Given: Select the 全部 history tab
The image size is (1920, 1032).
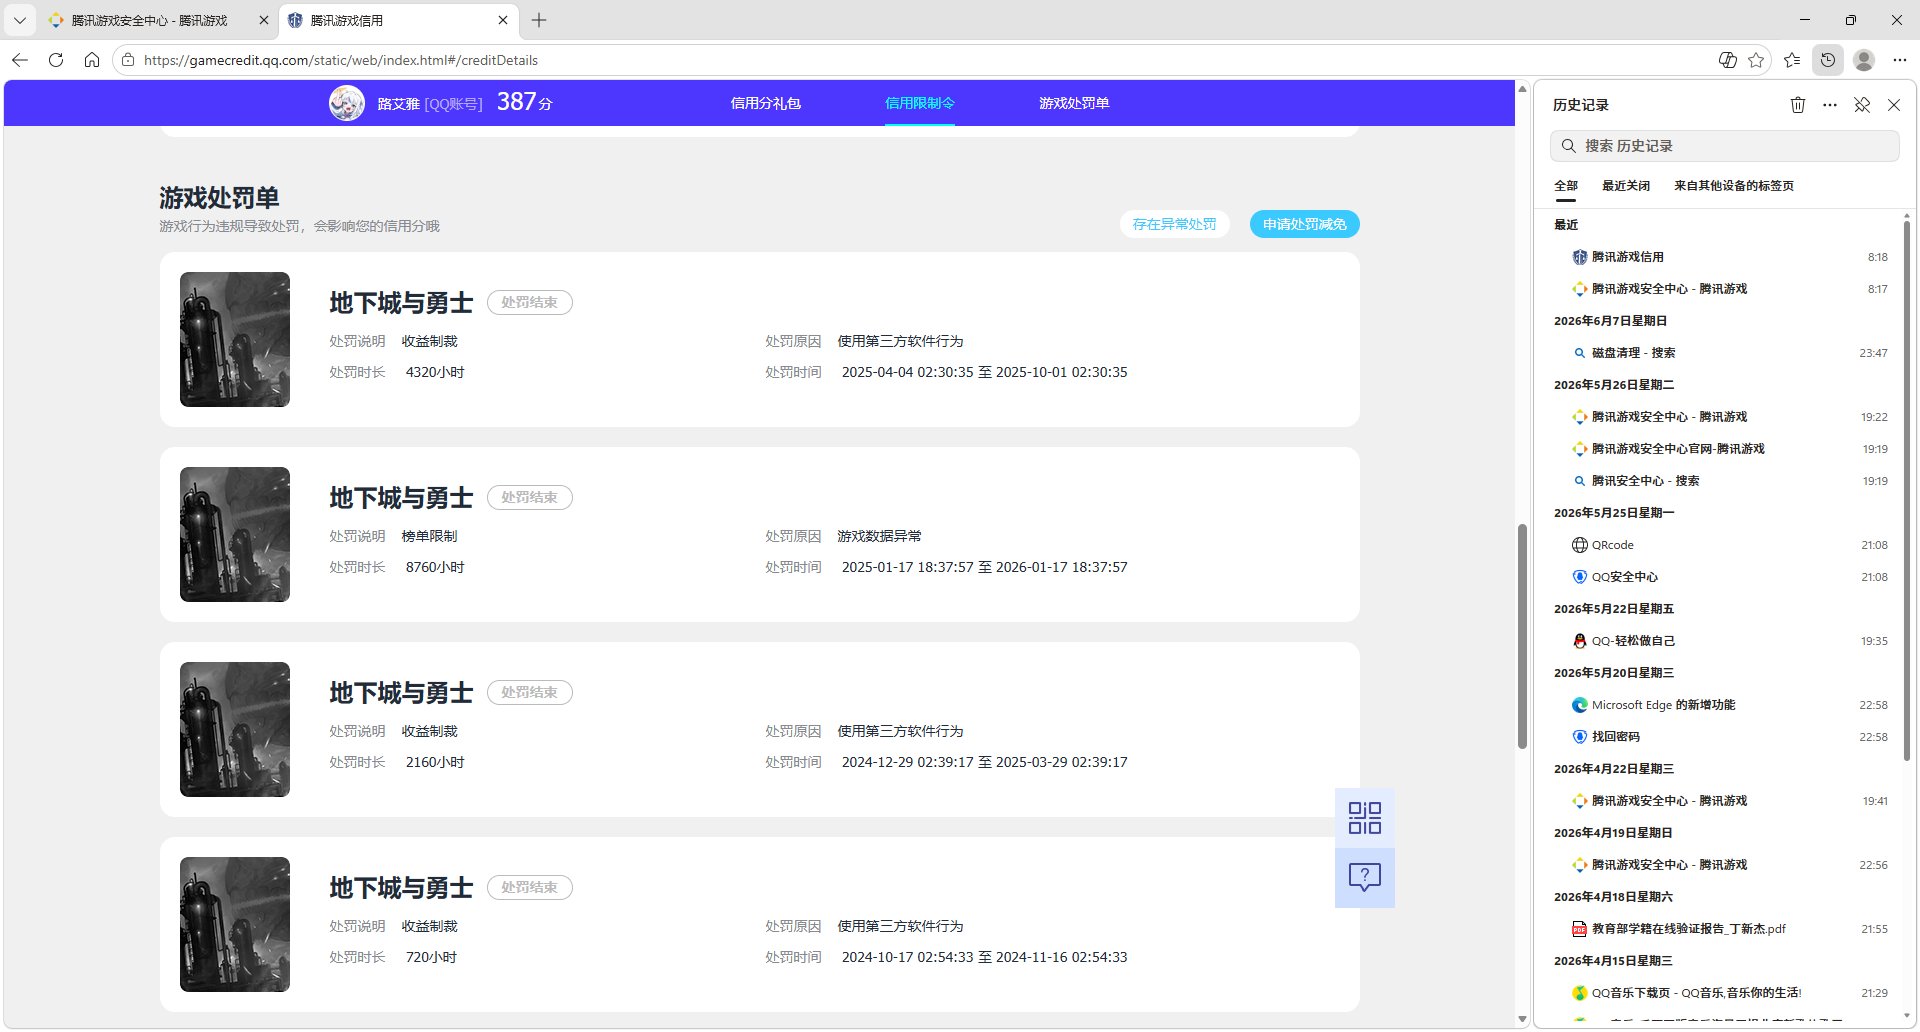Looking at the screenshot, I should 1566,186.
